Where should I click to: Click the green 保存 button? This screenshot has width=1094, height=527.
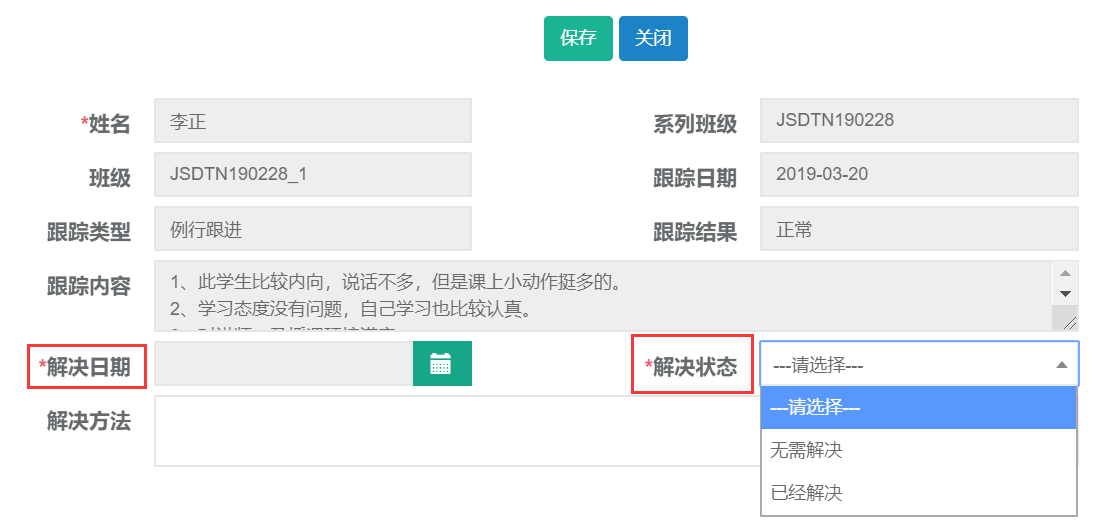[578, 38]
